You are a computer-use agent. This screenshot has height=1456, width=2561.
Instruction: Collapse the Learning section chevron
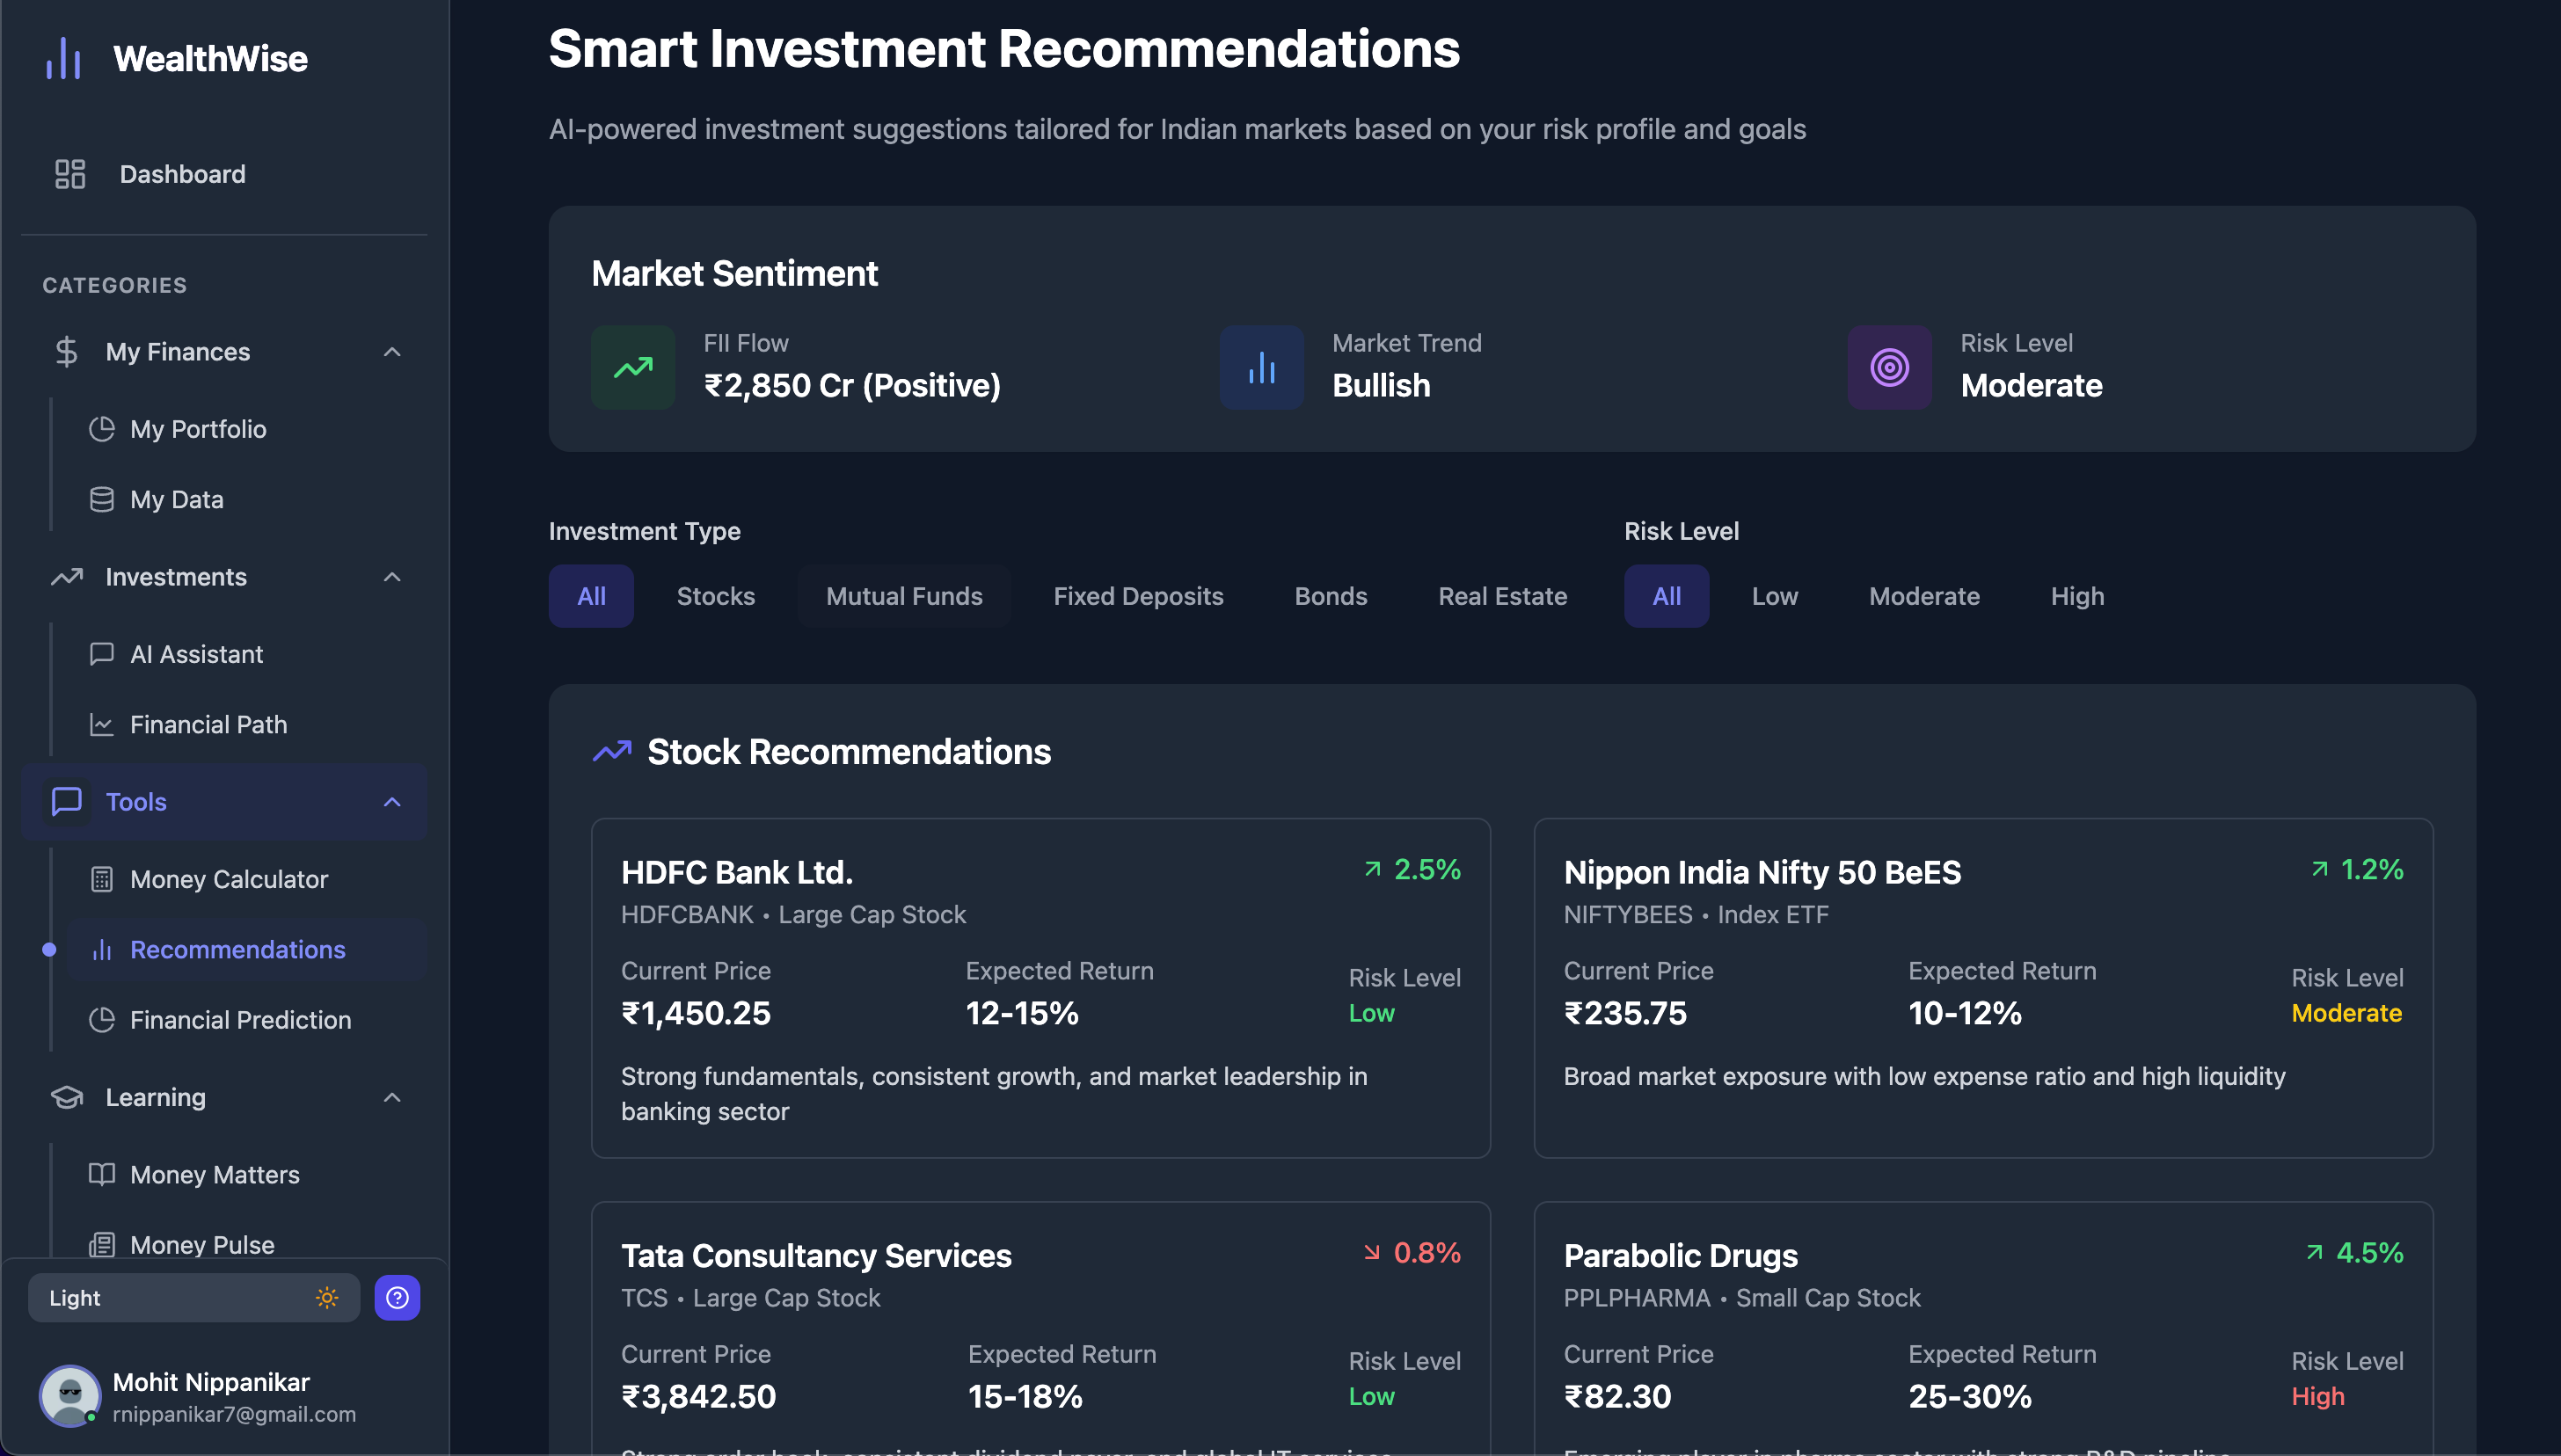tap(392, 1097)
